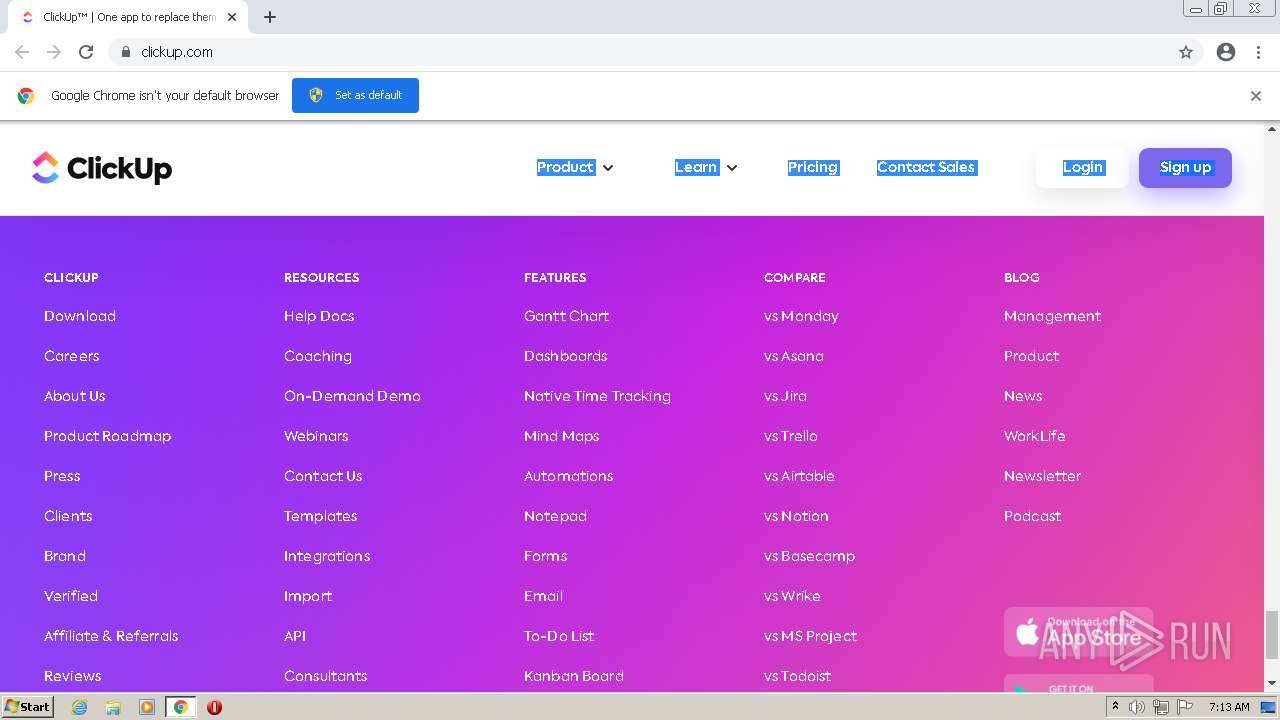Click the Login button

tap(1082, 167)
